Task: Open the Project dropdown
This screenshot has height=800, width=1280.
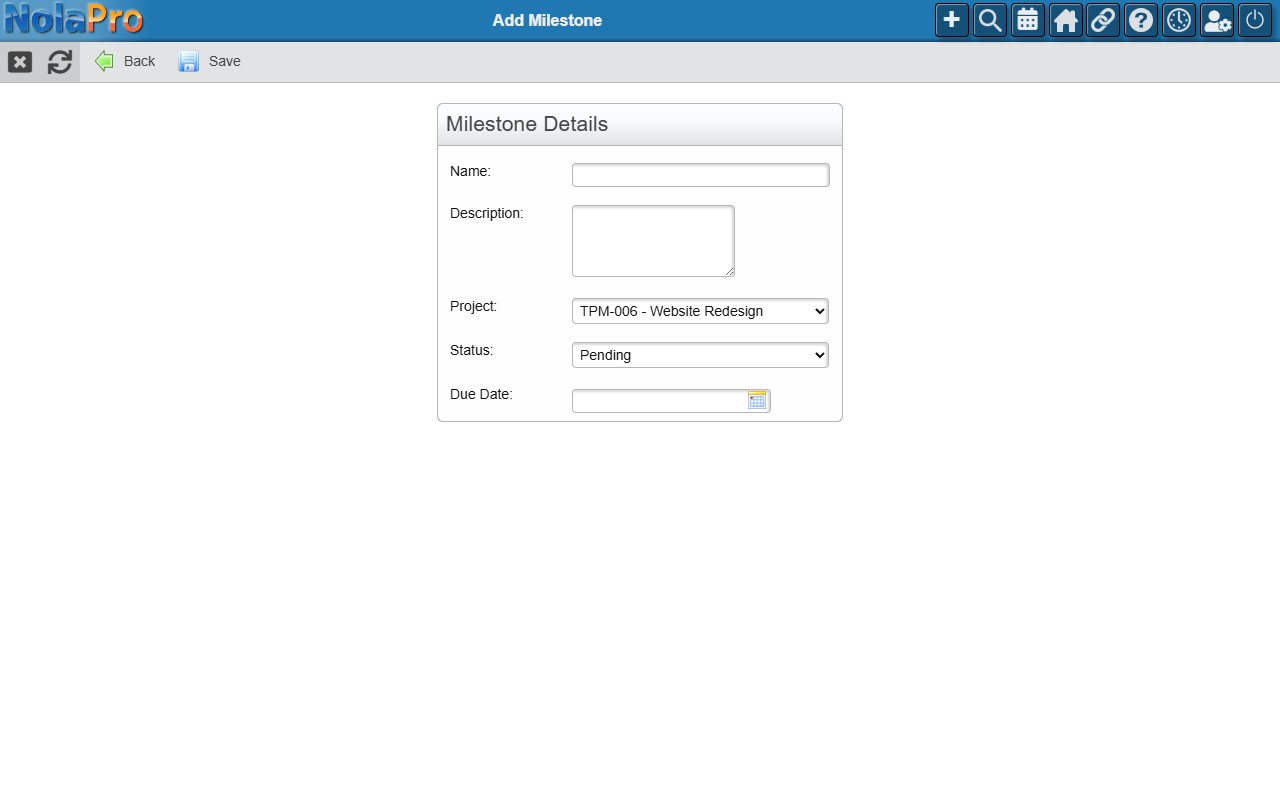Action: point(700,311)
